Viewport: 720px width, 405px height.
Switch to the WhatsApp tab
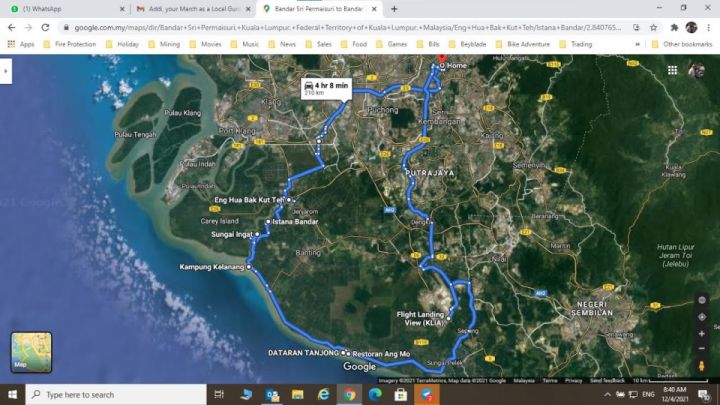click(67, 9)
